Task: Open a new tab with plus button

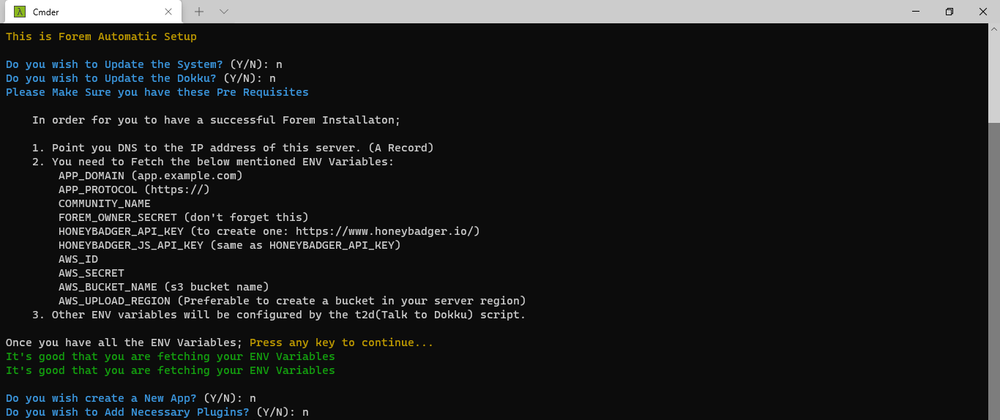Action: coord(199,11)
